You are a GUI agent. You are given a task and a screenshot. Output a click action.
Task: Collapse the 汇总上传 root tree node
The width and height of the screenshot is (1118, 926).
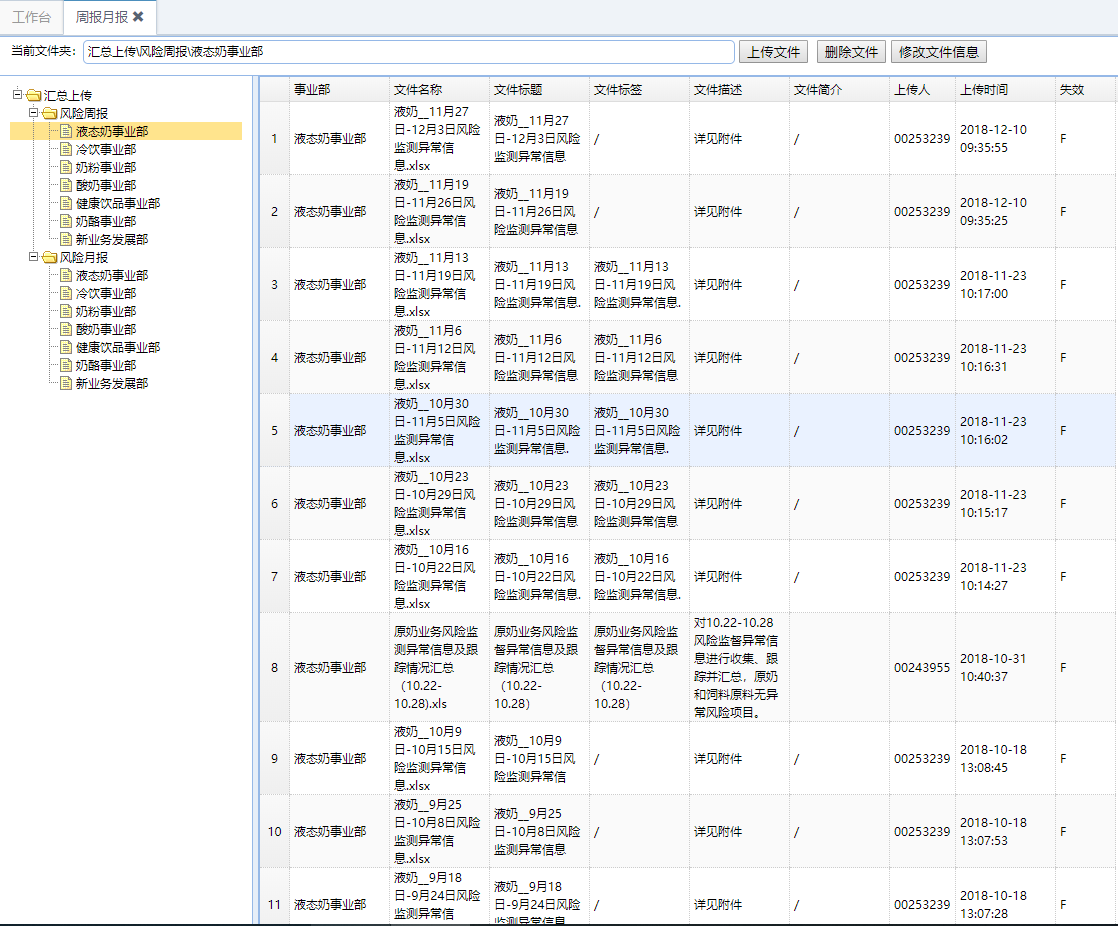18,95
